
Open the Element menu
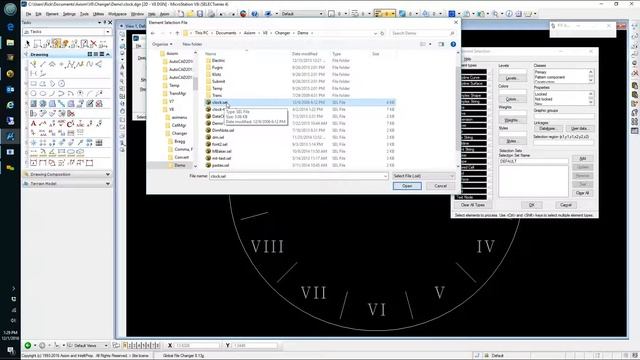[52, 14]
